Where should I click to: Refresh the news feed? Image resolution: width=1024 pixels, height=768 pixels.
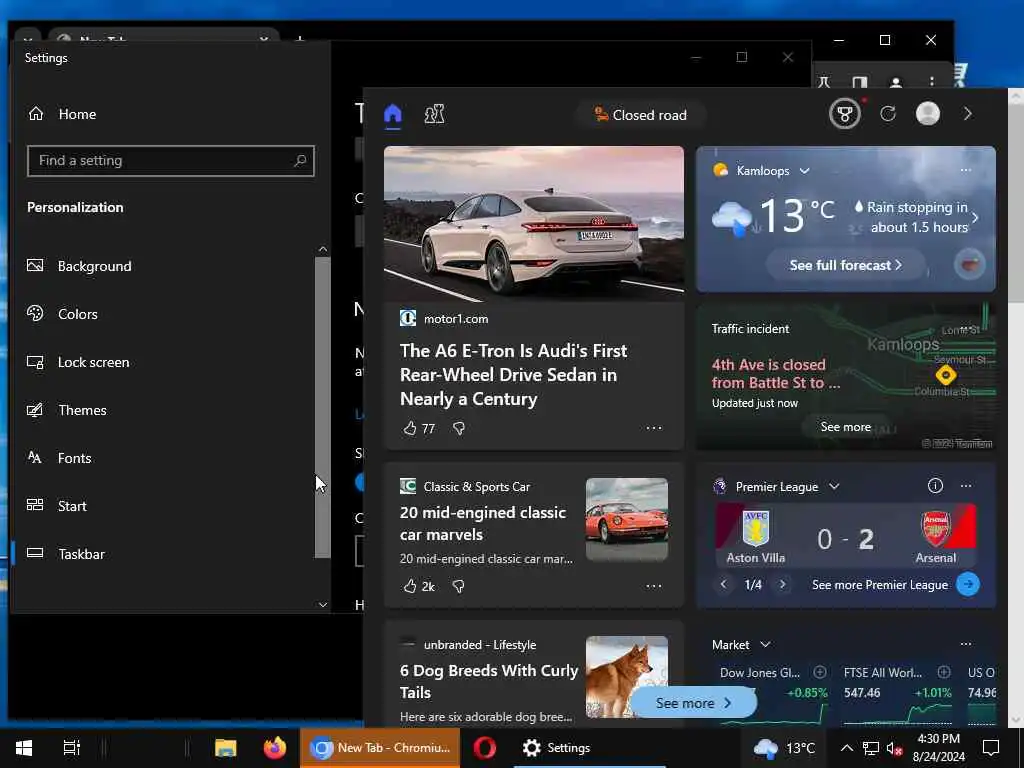[x=888, y=114]
